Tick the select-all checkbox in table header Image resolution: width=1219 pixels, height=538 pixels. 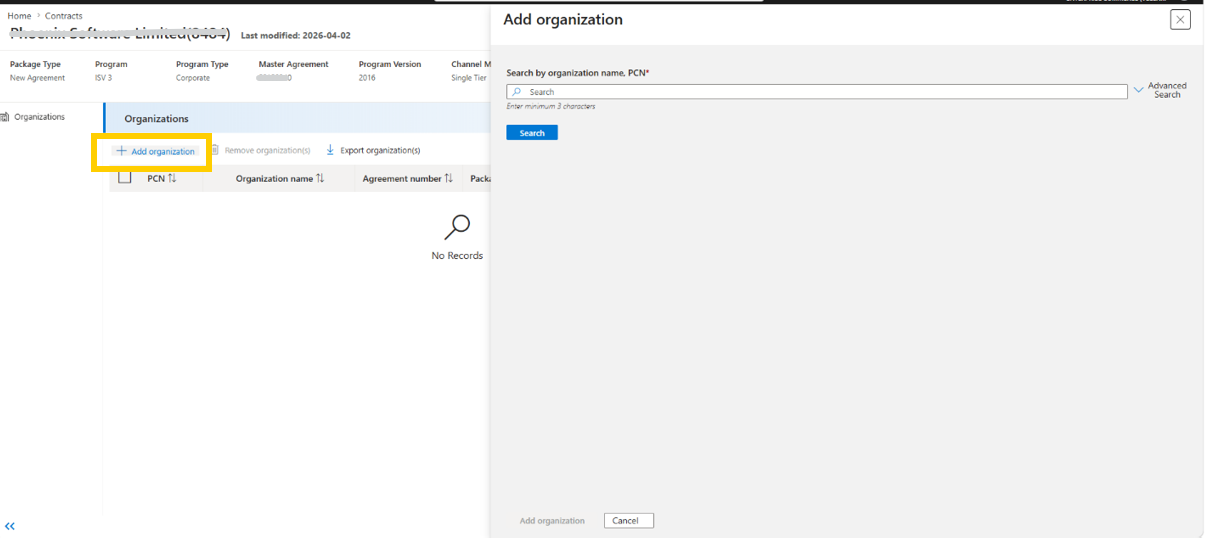tap(125, 178)
